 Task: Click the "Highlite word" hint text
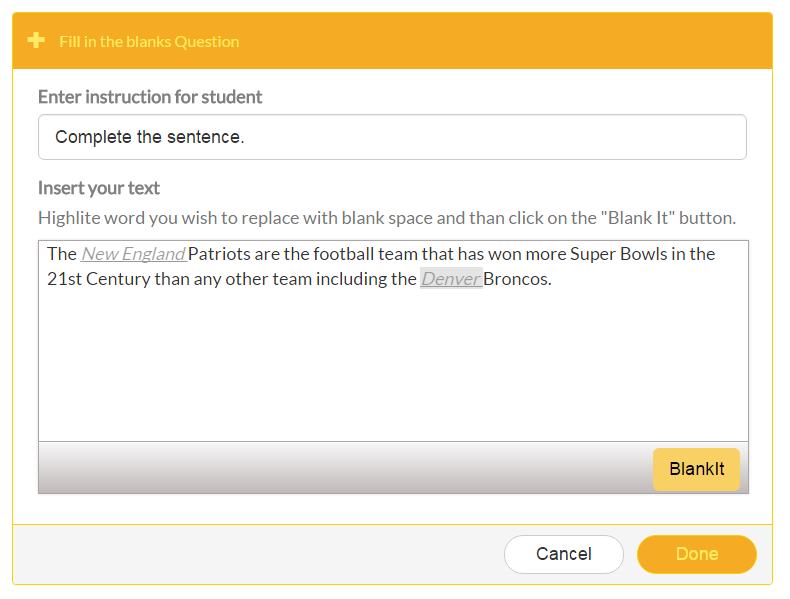click(386, 218)
